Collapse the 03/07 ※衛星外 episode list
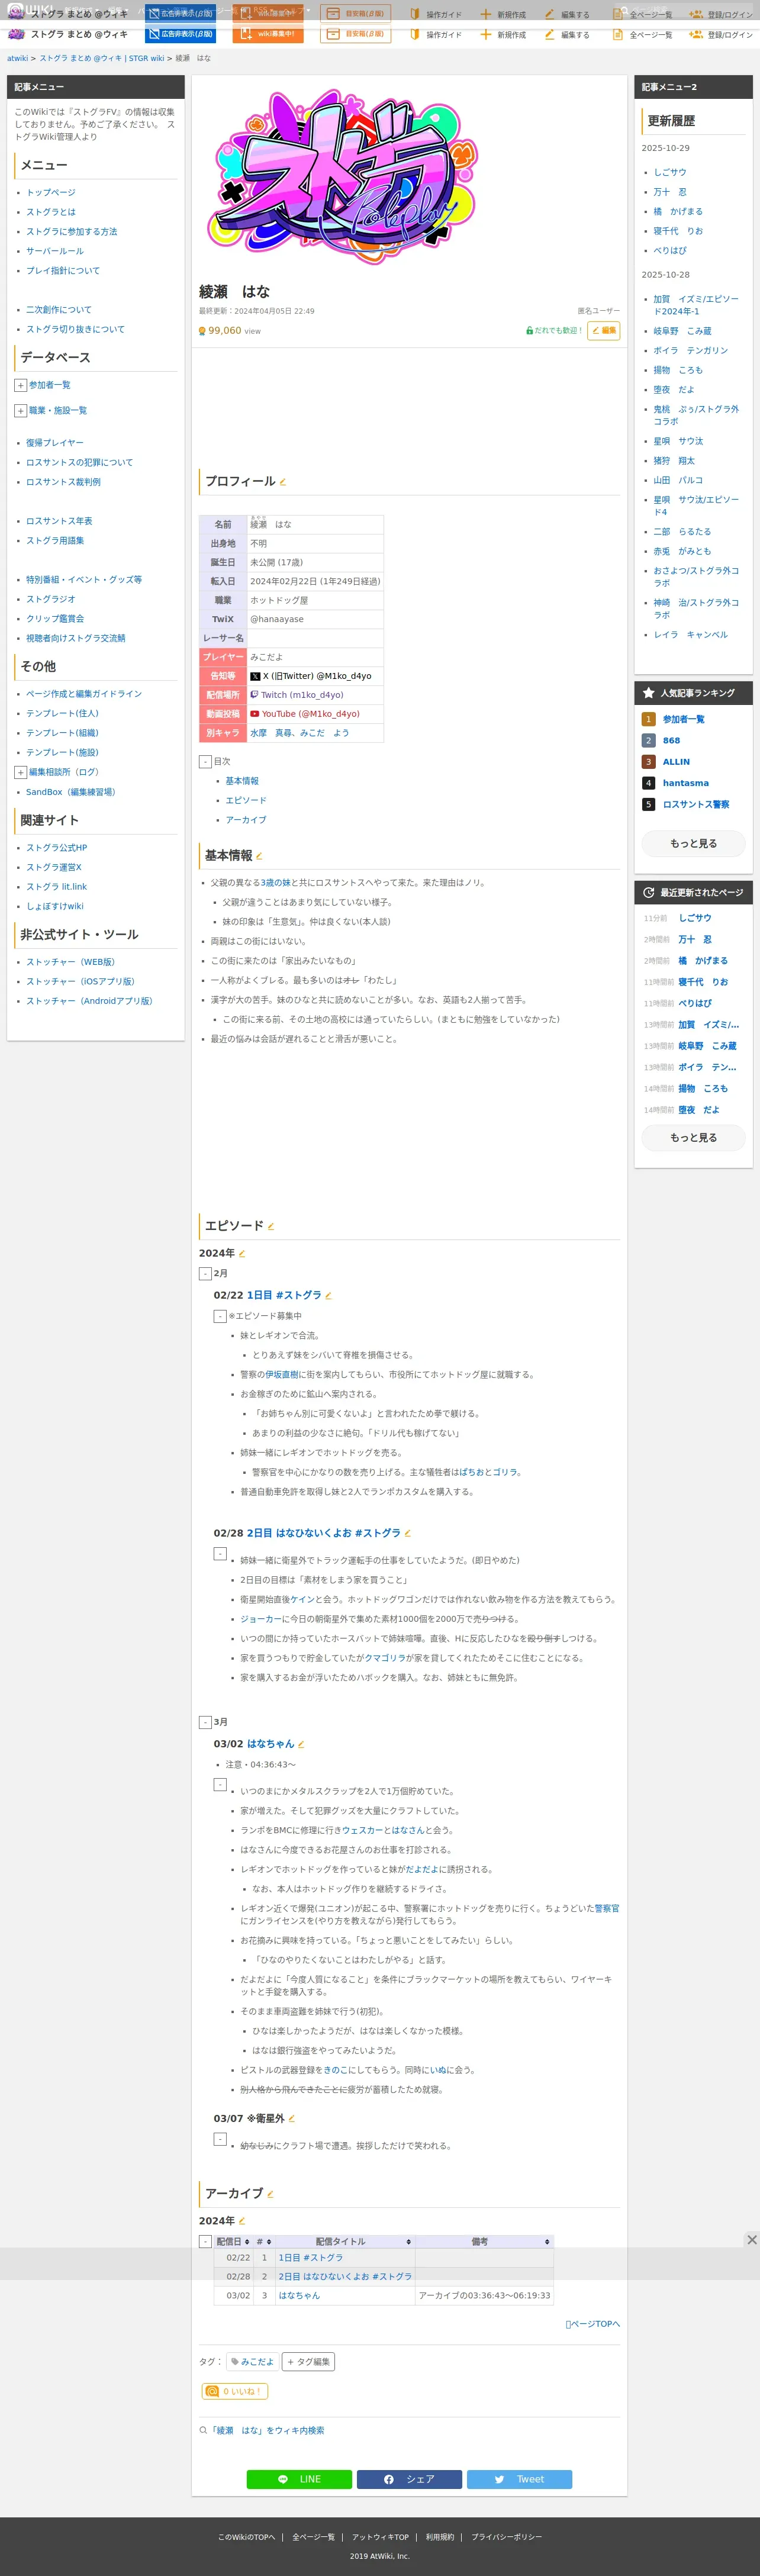Image resolution: width=760 pixels, height=2576 pixels. tap(220, 2139)
